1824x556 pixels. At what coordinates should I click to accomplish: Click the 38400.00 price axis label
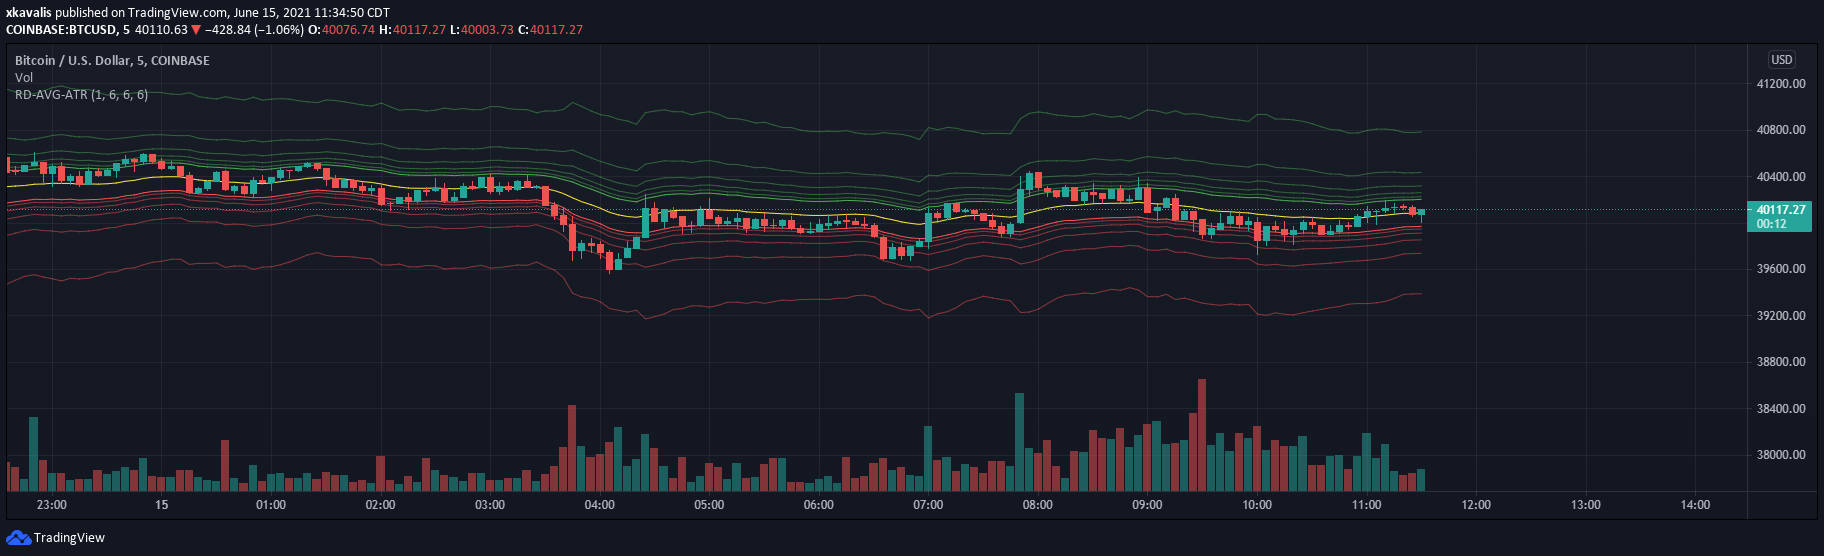(x=1781, y=409)
